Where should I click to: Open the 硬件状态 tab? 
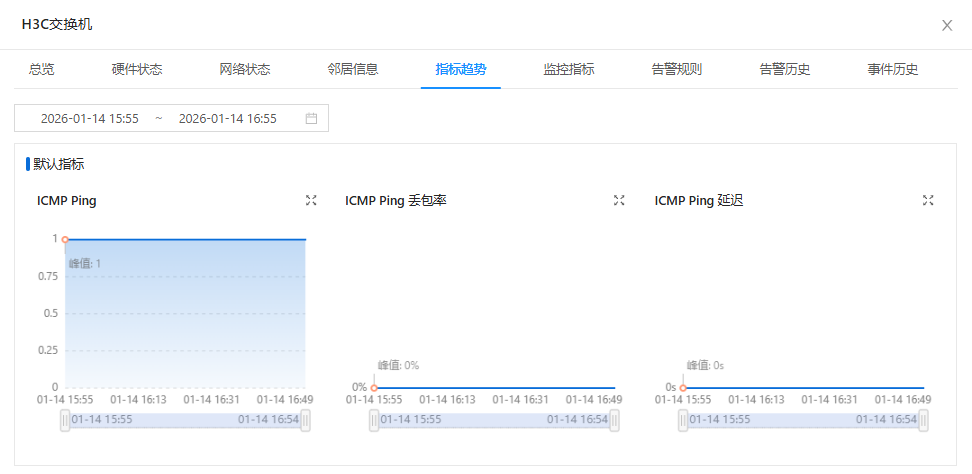pyautogui.click(x=137, y=69)
